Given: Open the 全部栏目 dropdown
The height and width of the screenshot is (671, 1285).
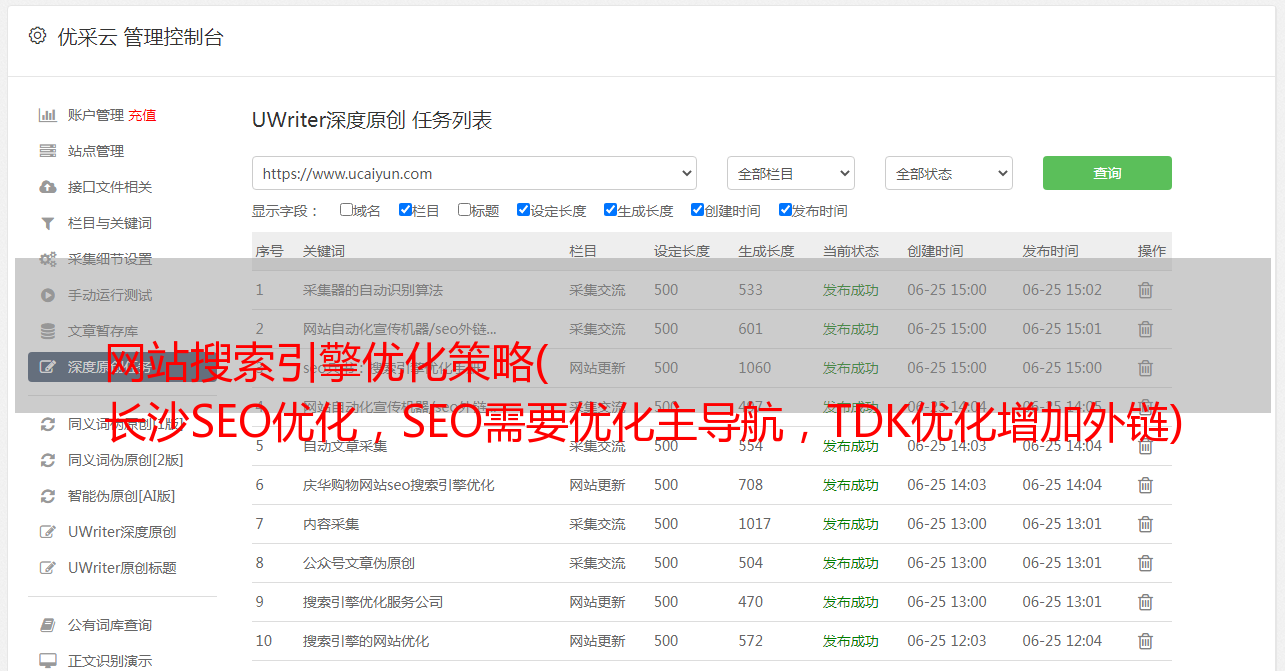Looking at the screenshot, I should tap(791, 173).
